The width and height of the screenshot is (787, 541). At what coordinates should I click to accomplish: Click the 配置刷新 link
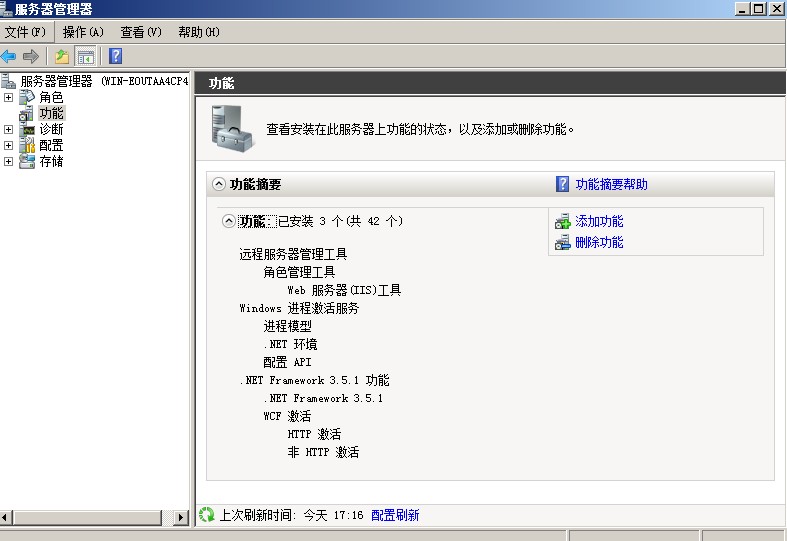(x=395, y=515)
